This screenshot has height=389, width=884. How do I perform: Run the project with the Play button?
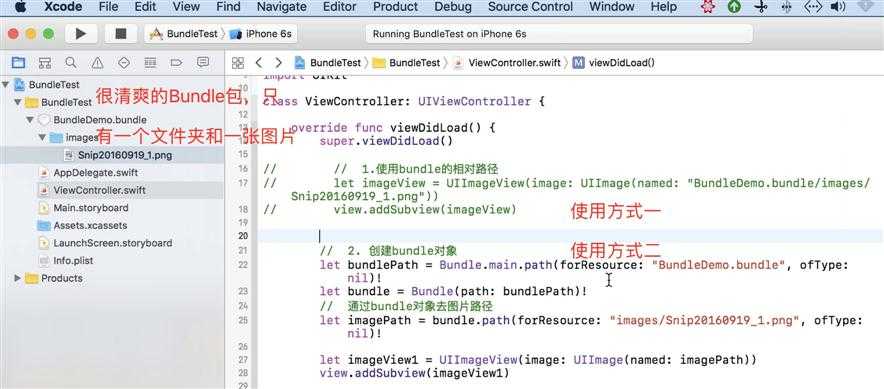pyautogui.click(x=81, y=34)
